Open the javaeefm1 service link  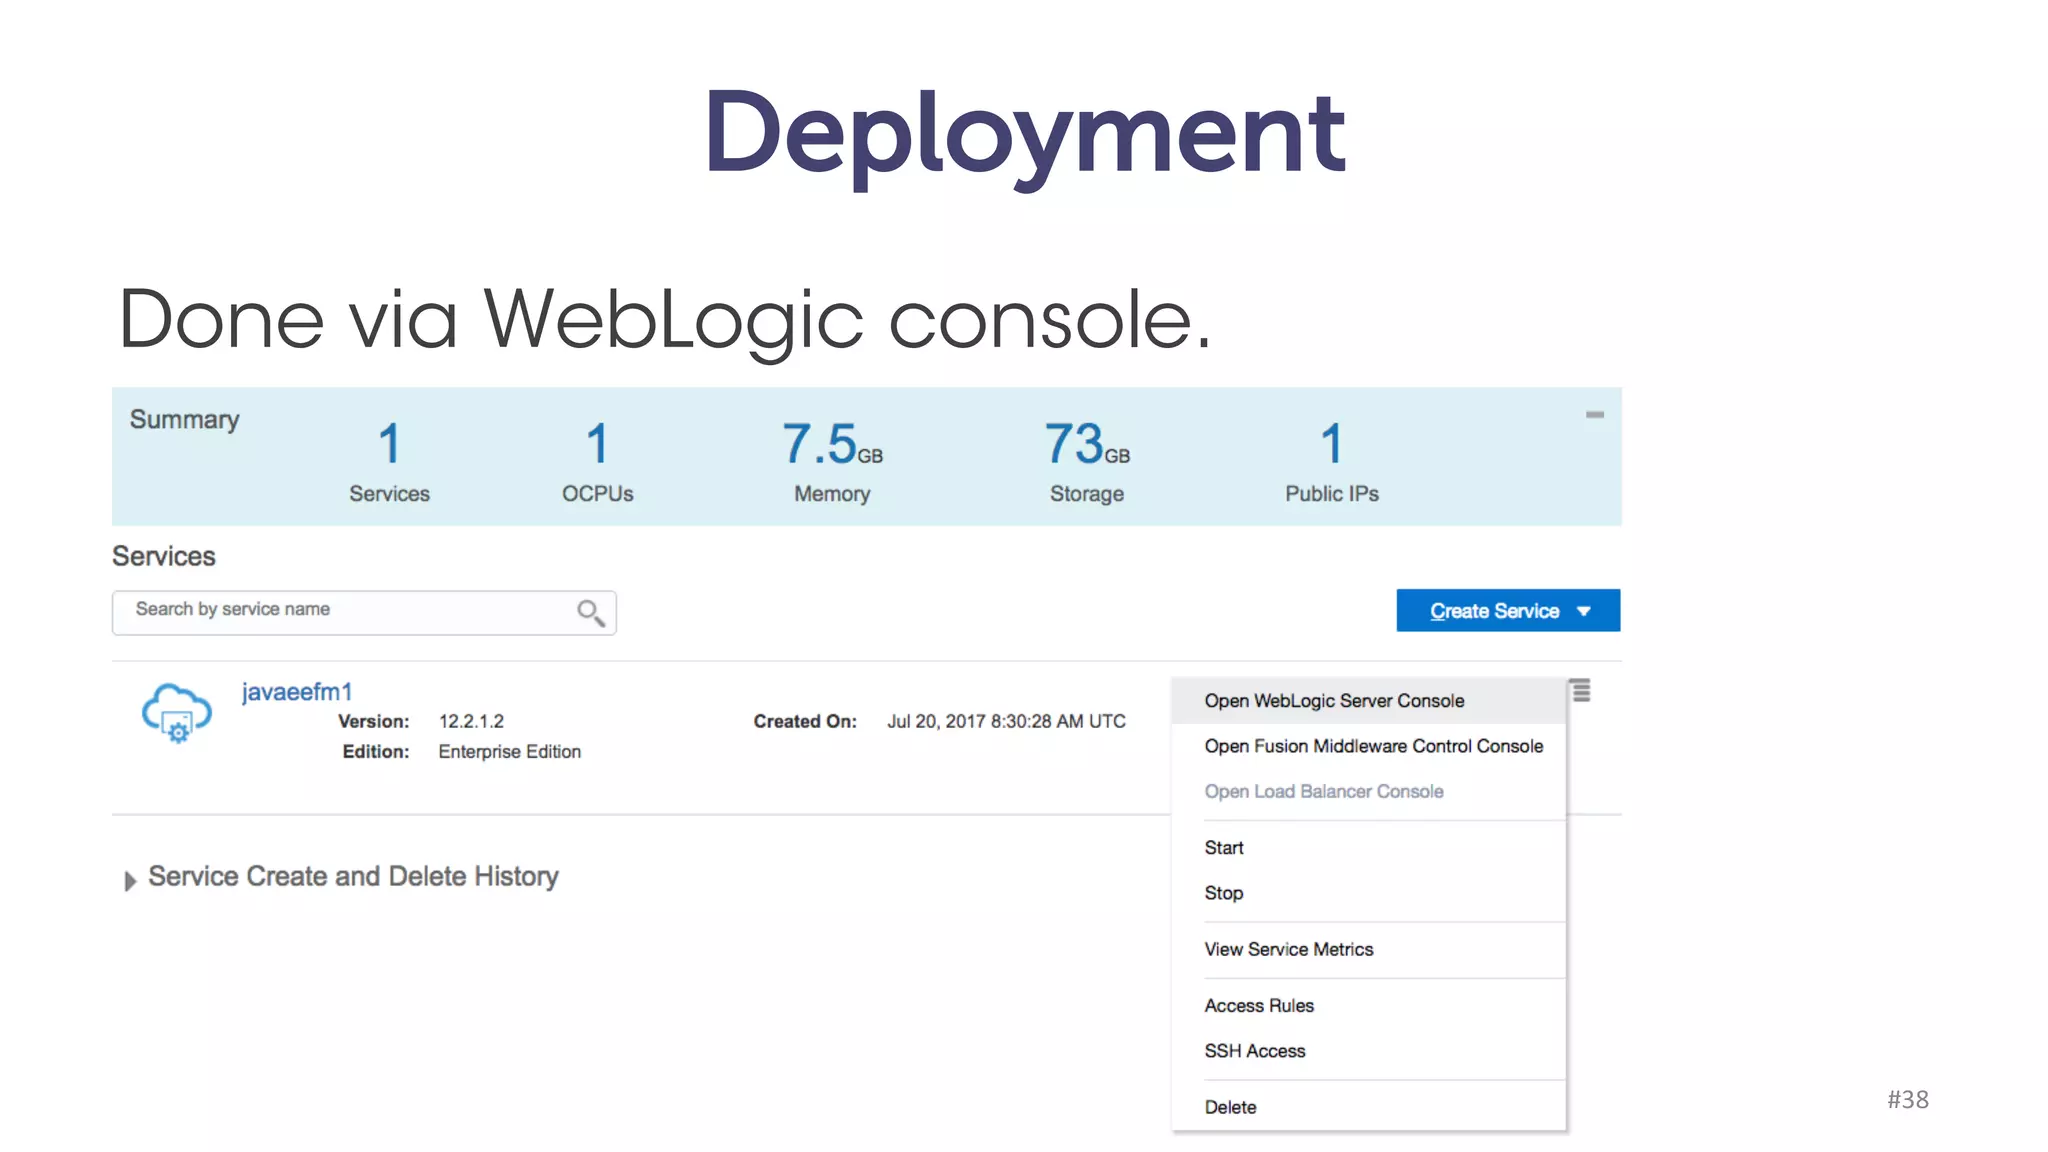[x=297, y=692]
